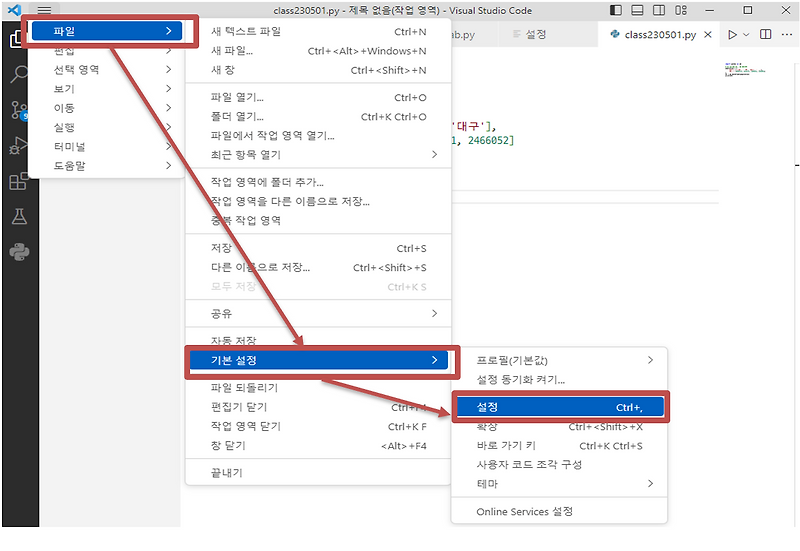Open the Python sidebar icon
The image size is (800, 551).
[x=19, y=252]
